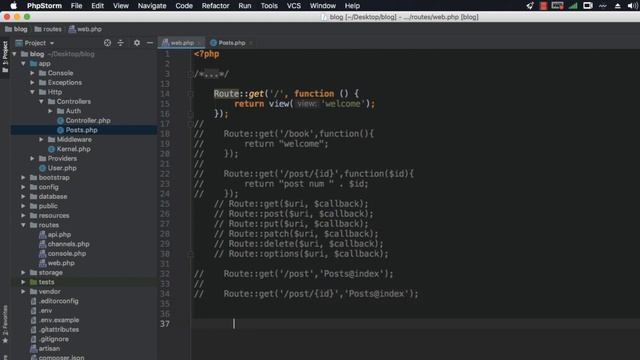Expand the bootstrap folder

click(23, 178)
